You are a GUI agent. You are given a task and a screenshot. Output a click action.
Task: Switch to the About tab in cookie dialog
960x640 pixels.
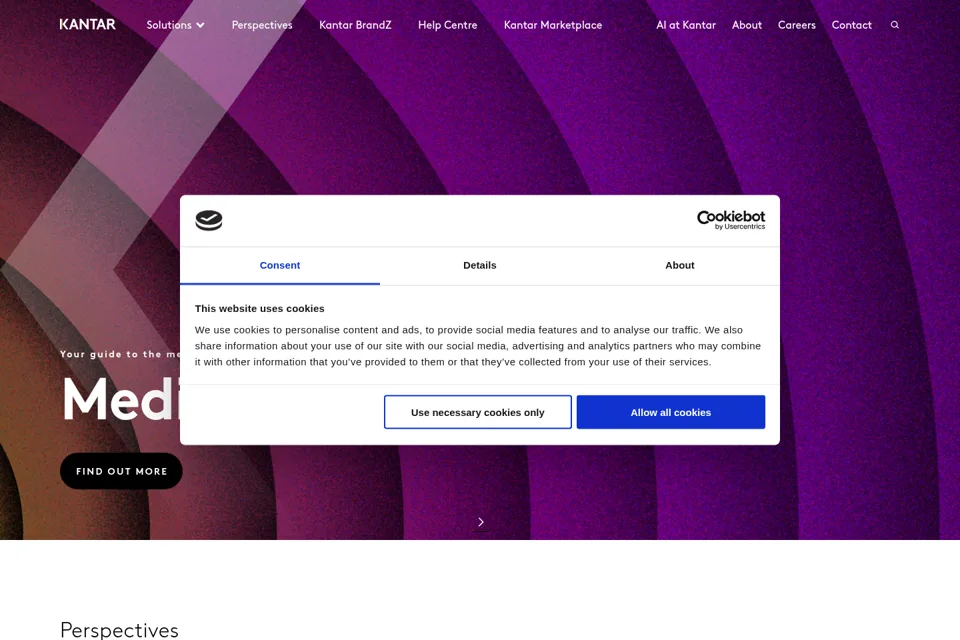click(680, 266)
